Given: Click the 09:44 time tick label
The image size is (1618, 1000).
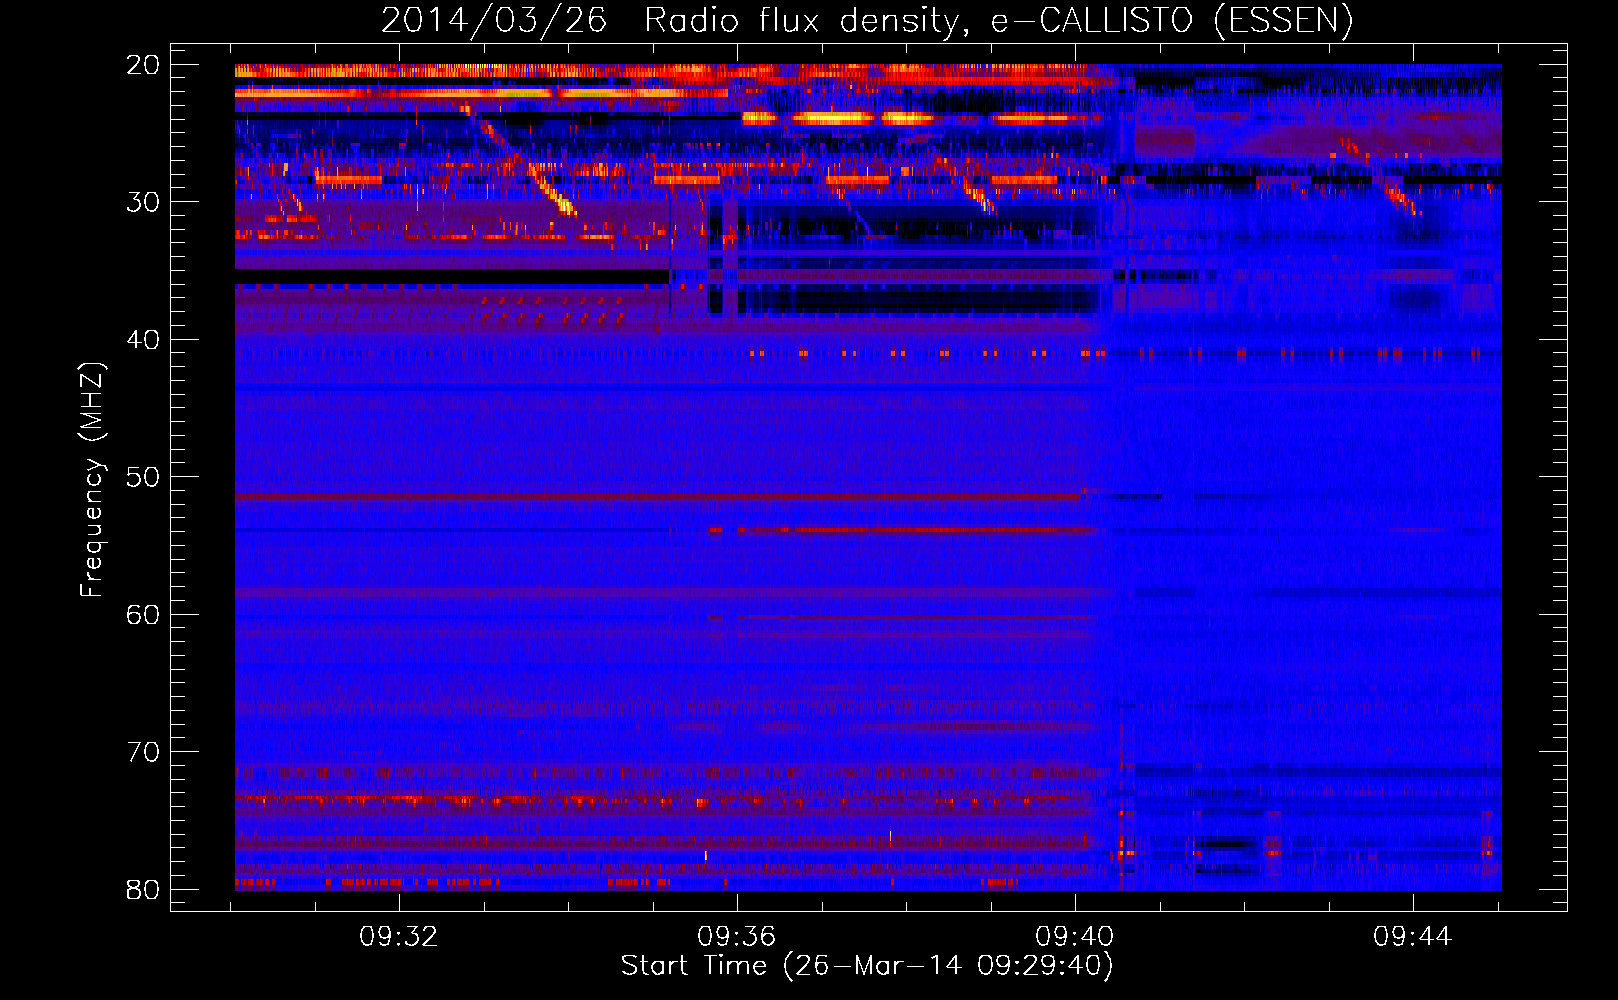Looking at the screenshot, I should [1412, 937].
